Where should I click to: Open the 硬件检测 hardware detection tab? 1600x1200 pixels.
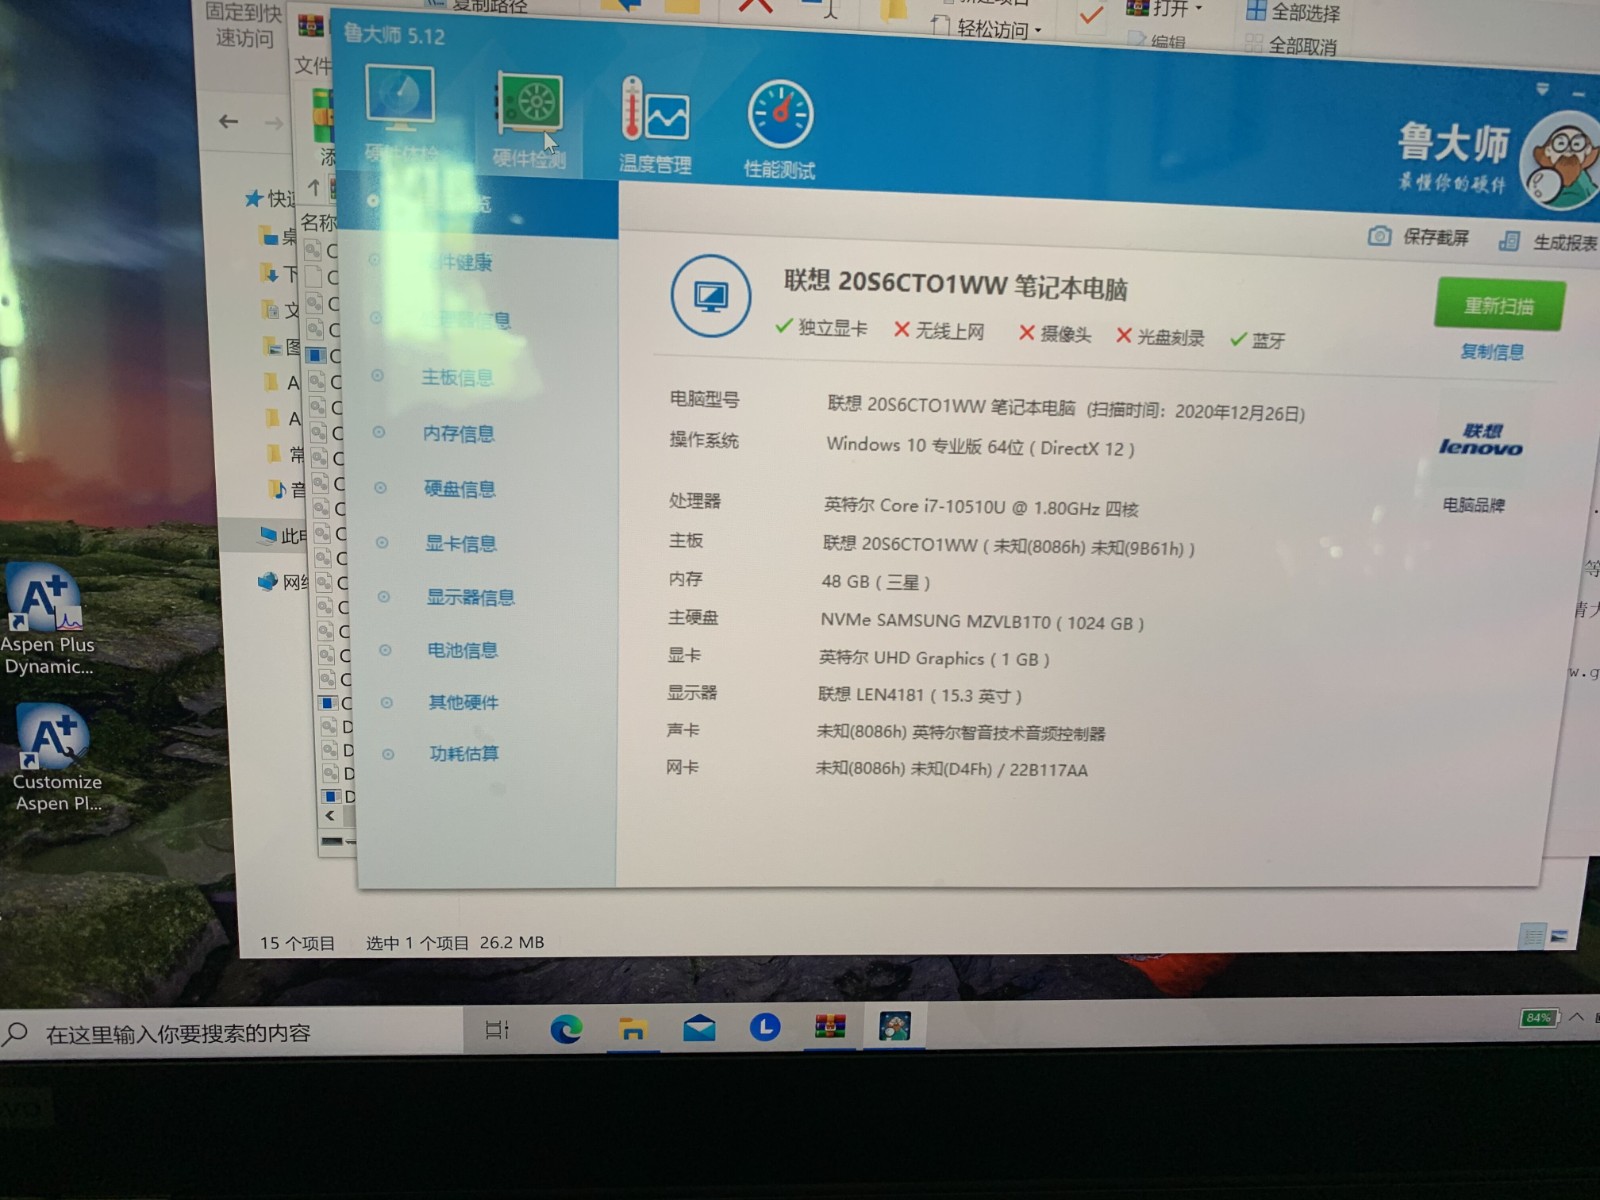(x=529, y=120)
